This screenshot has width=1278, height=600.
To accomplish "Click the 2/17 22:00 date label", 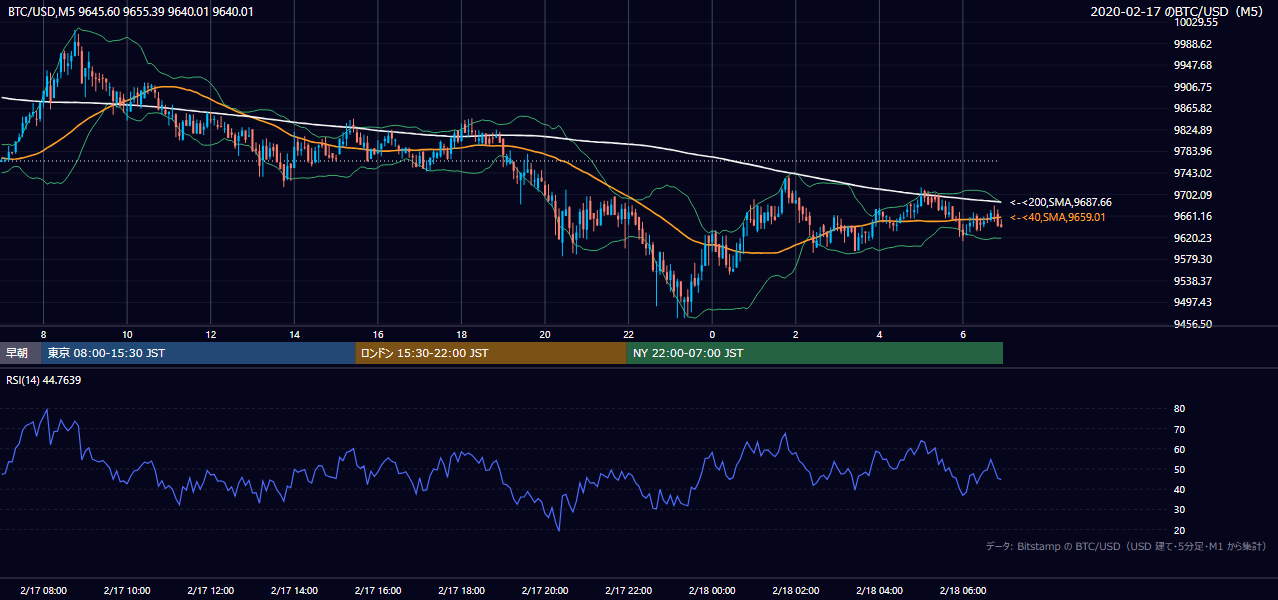I will 628,591.
